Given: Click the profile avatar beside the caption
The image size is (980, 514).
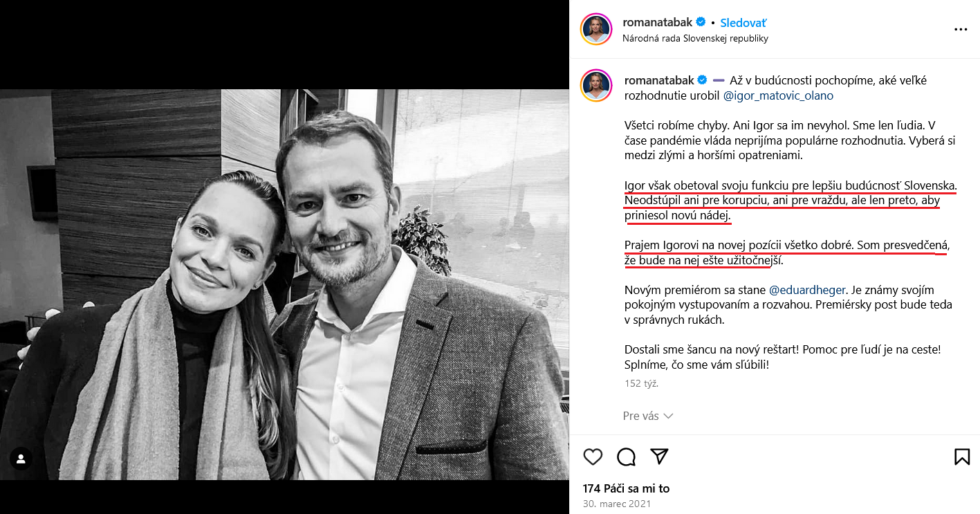Looking at the screenshot, I should pos(596,87).
